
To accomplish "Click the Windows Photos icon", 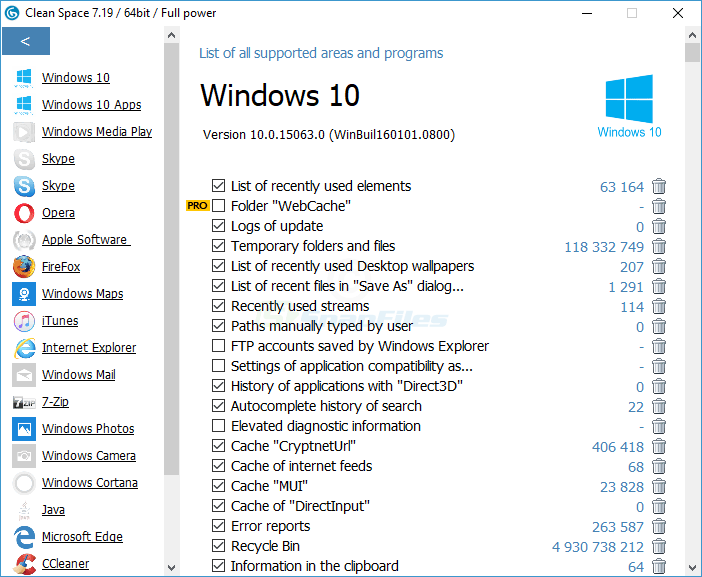I will pyautogui.click(x=24, y=429).
